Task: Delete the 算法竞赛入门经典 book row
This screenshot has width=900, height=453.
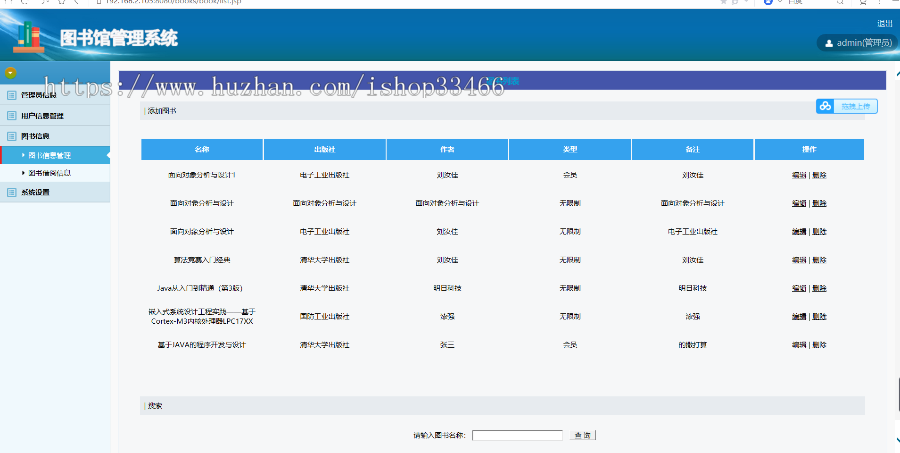Action: pos(819,260)
